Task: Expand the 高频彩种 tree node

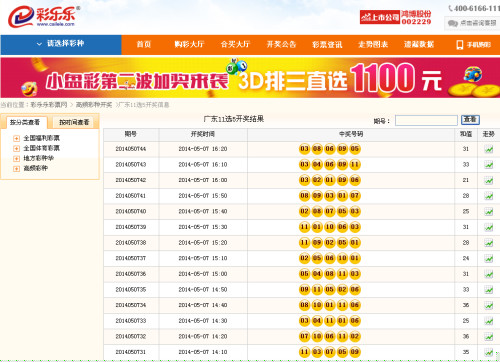Action: [16, 169]
